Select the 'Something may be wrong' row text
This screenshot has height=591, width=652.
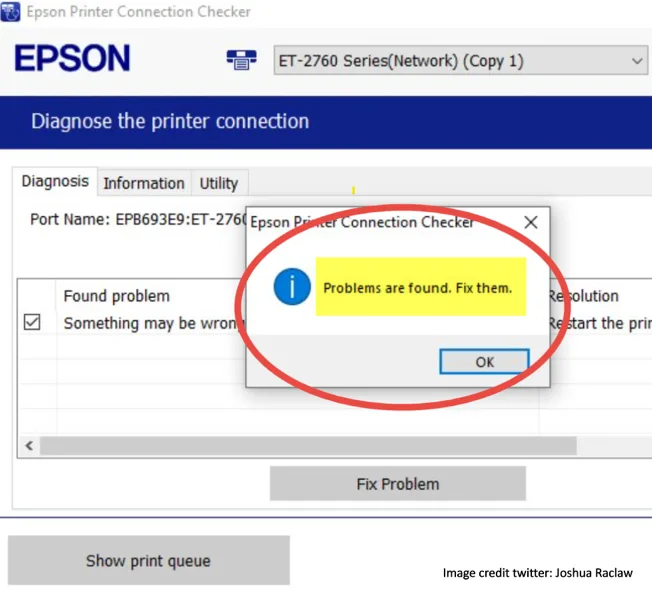[x=154, y=323]
